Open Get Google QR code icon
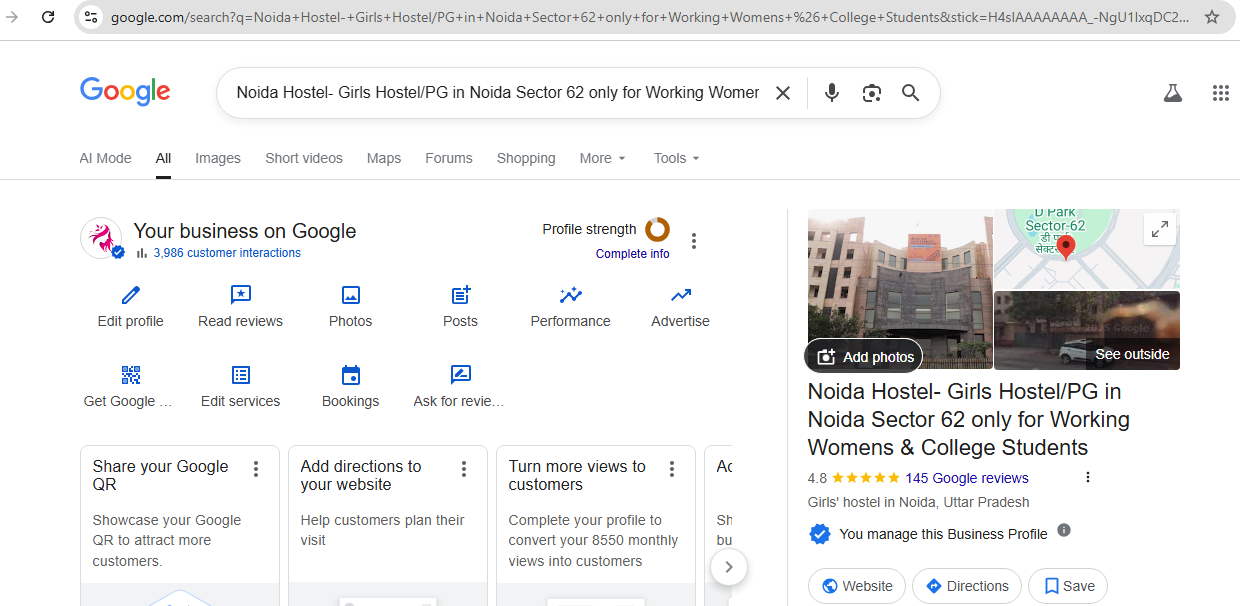1240x606 pixels. coord(131,375)
